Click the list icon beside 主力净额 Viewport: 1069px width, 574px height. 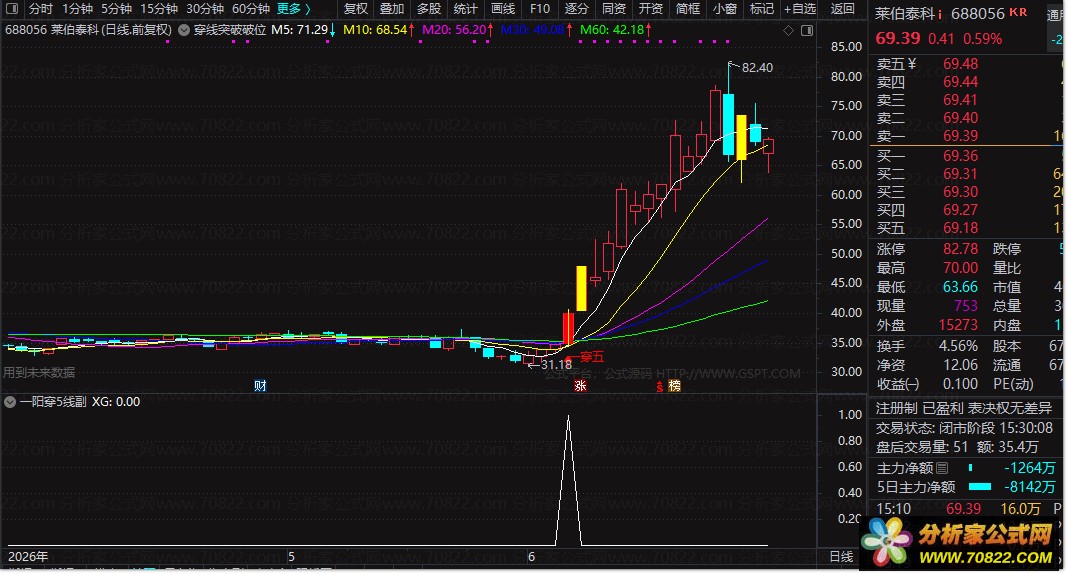(x=942, y=468)
